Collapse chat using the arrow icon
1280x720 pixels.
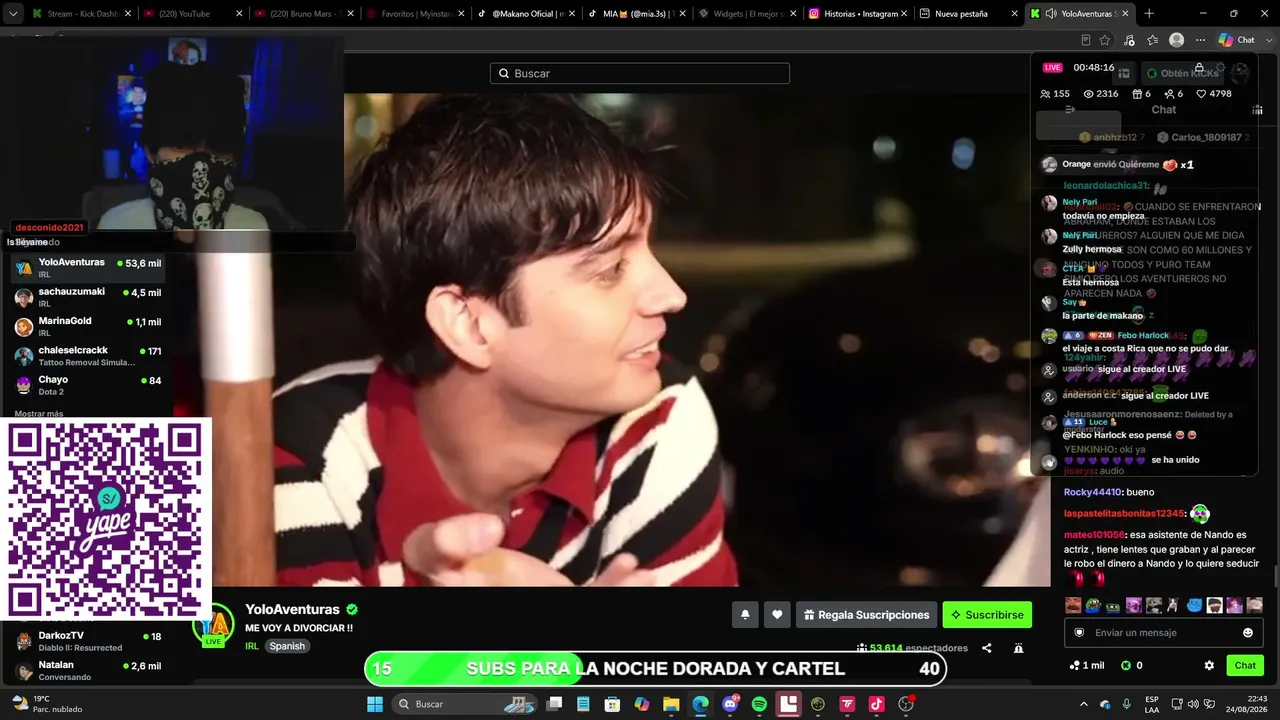pos(1070,109)
